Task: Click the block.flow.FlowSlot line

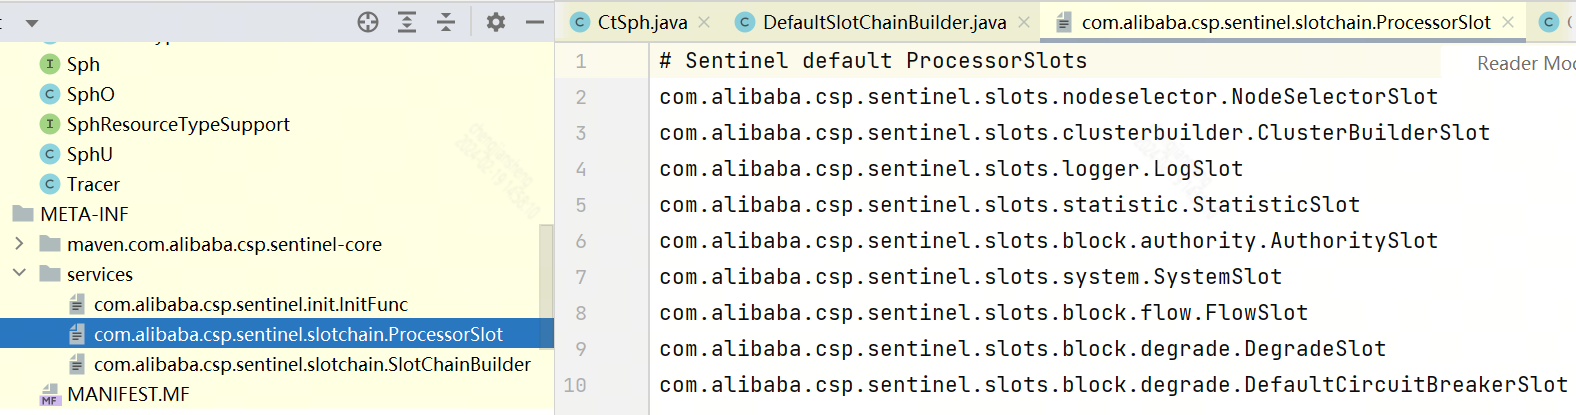Action: click(983, 313)
